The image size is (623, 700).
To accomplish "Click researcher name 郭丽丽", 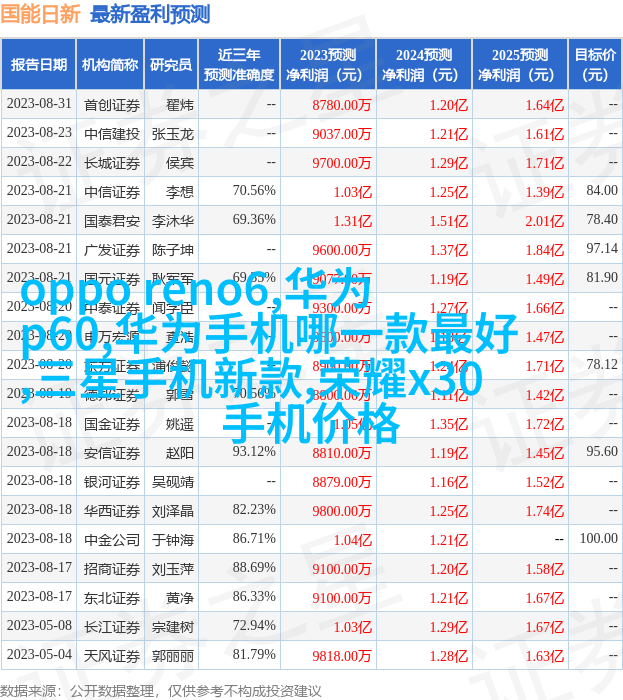I will point(173,656).
